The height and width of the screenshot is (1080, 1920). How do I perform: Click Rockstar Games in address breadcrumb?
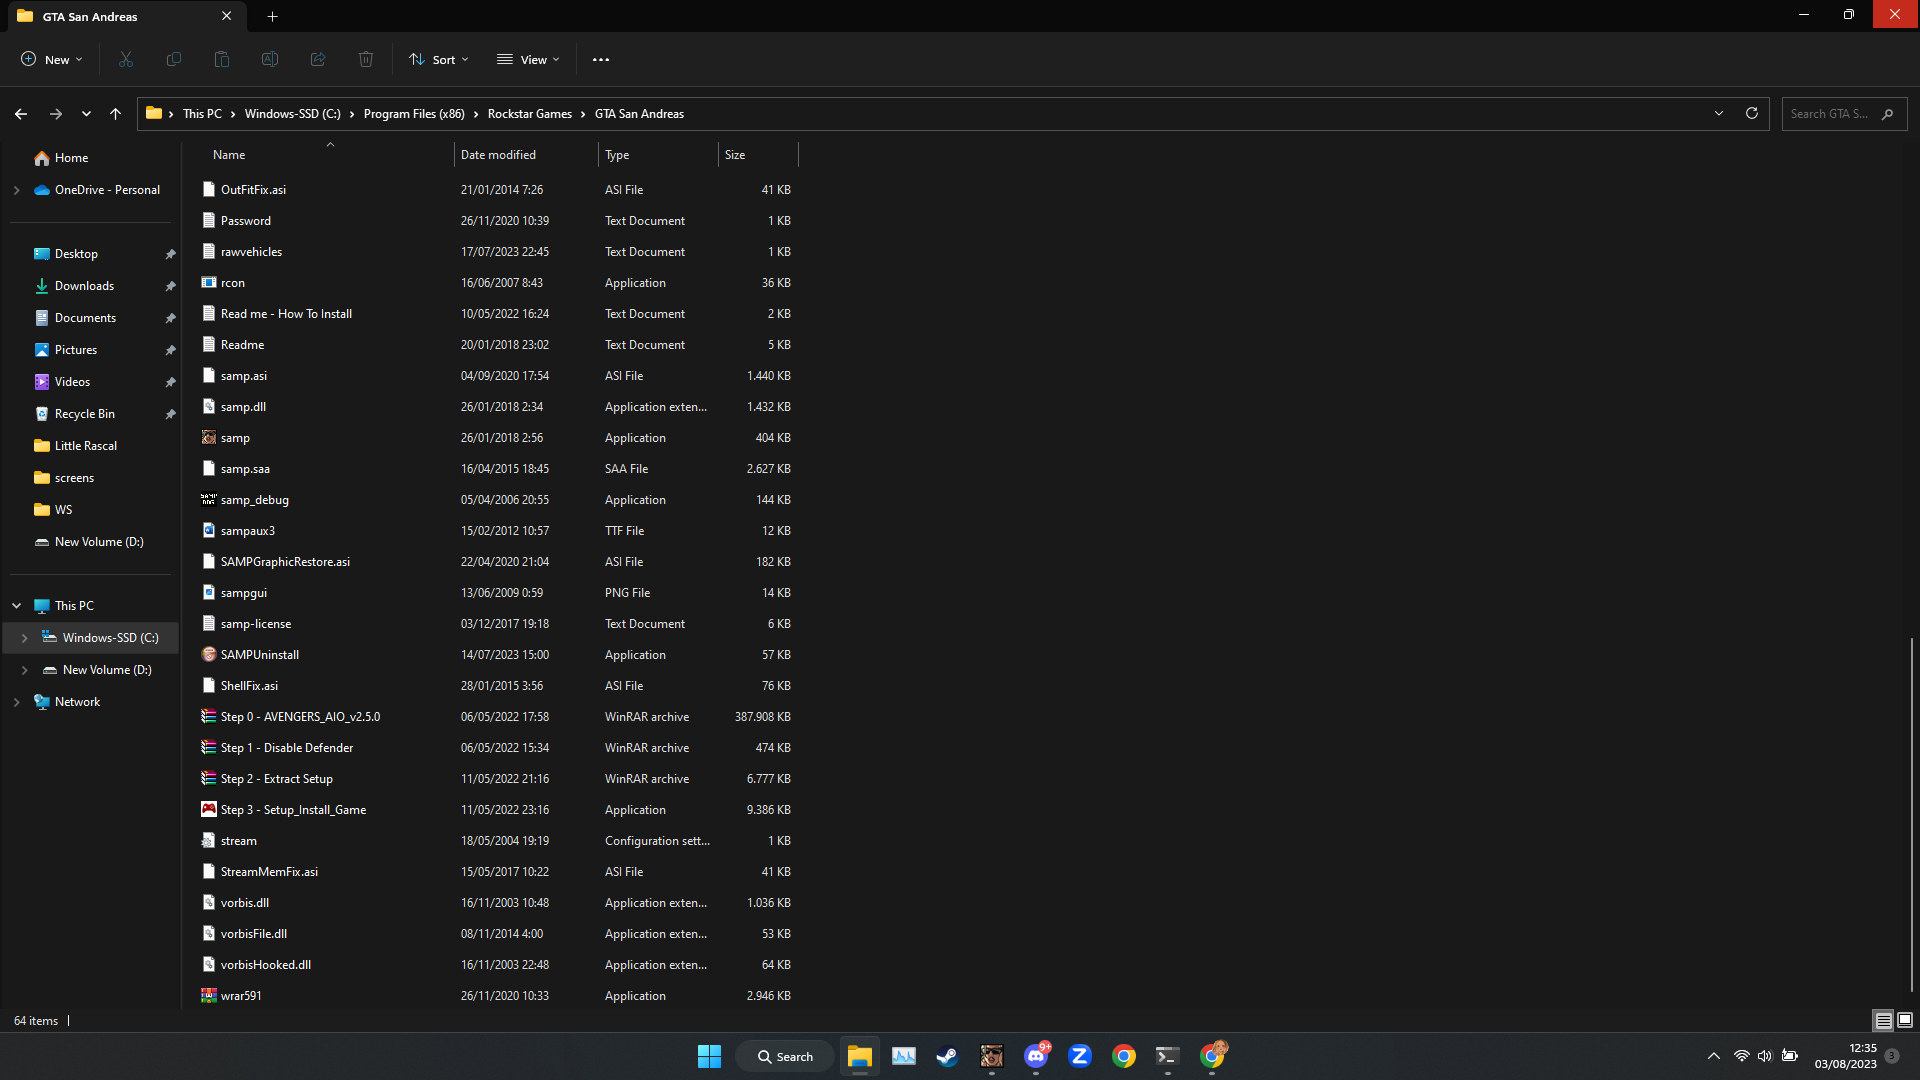coord(529,114)
